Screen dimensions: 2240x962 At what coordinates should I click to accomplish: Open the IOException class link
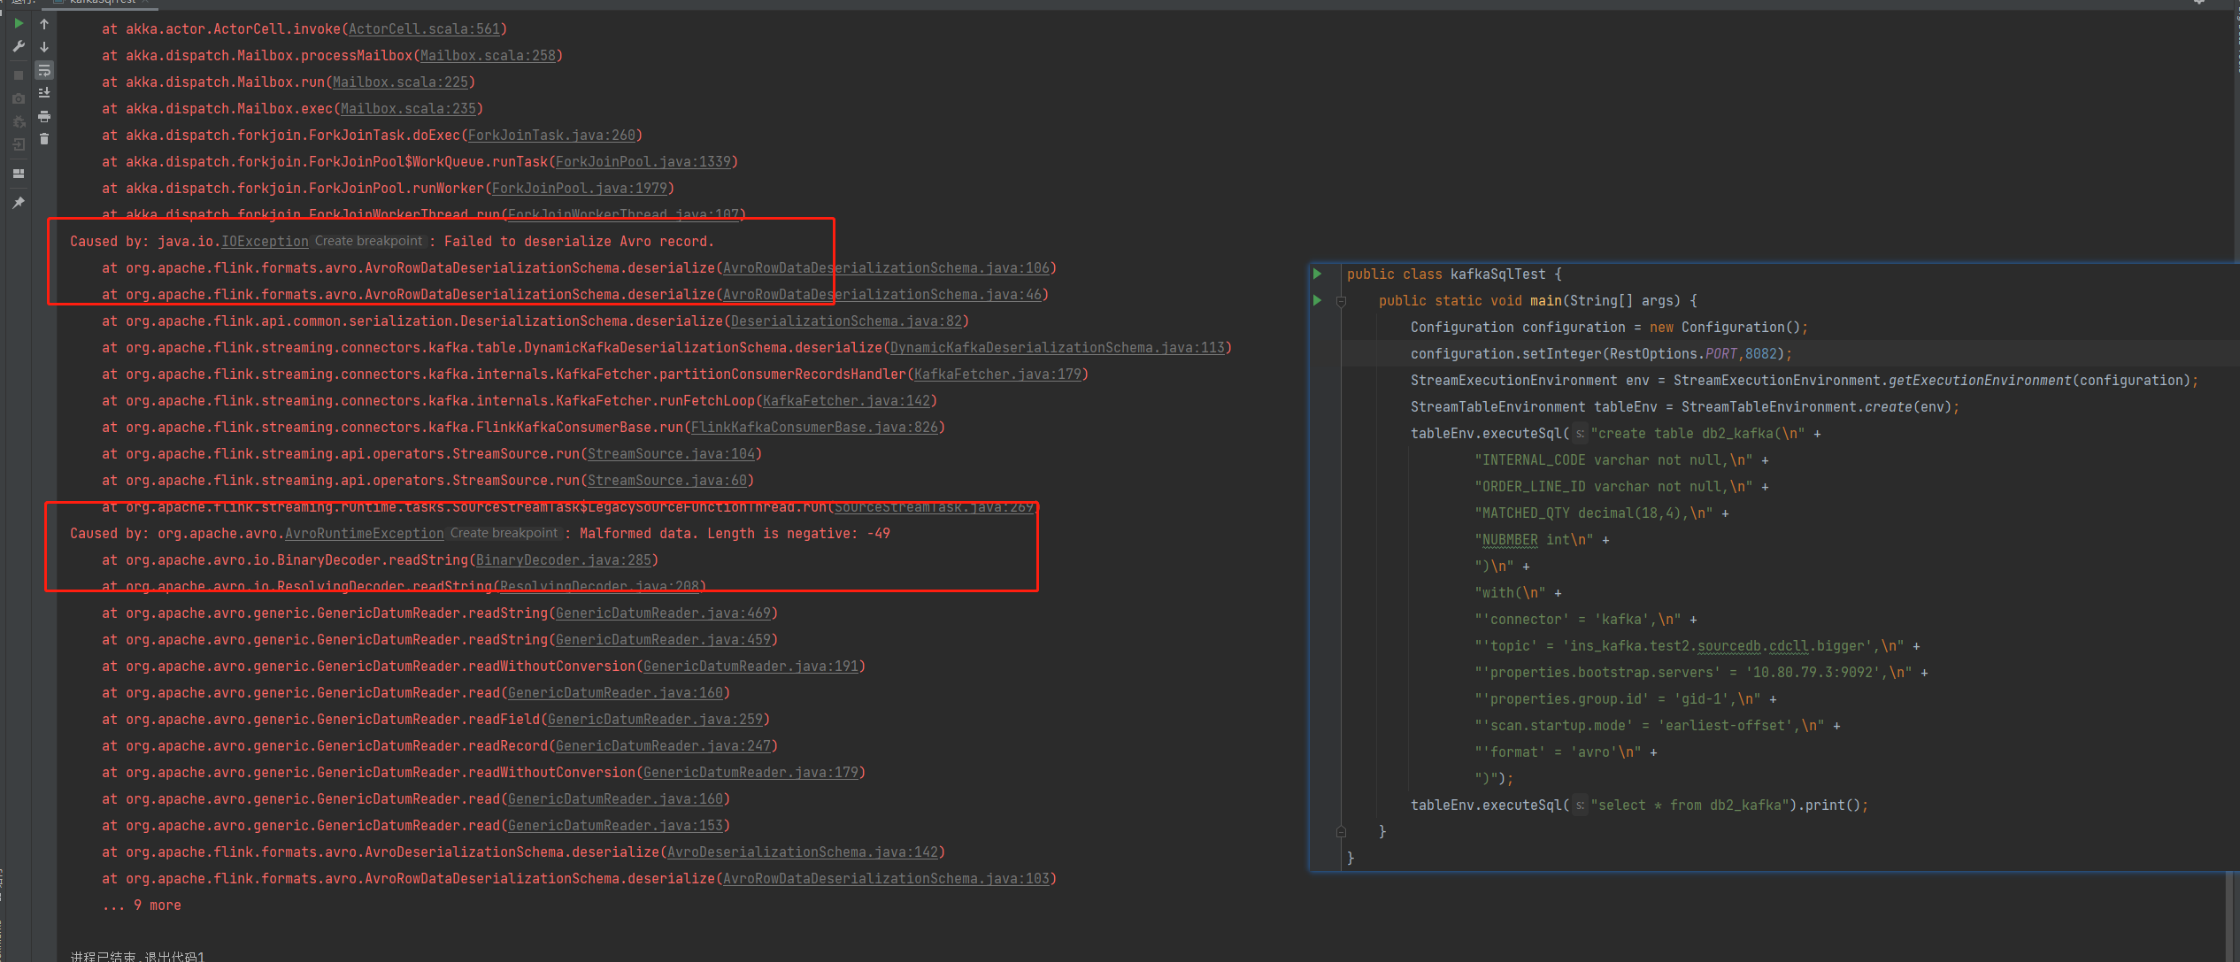265,241
